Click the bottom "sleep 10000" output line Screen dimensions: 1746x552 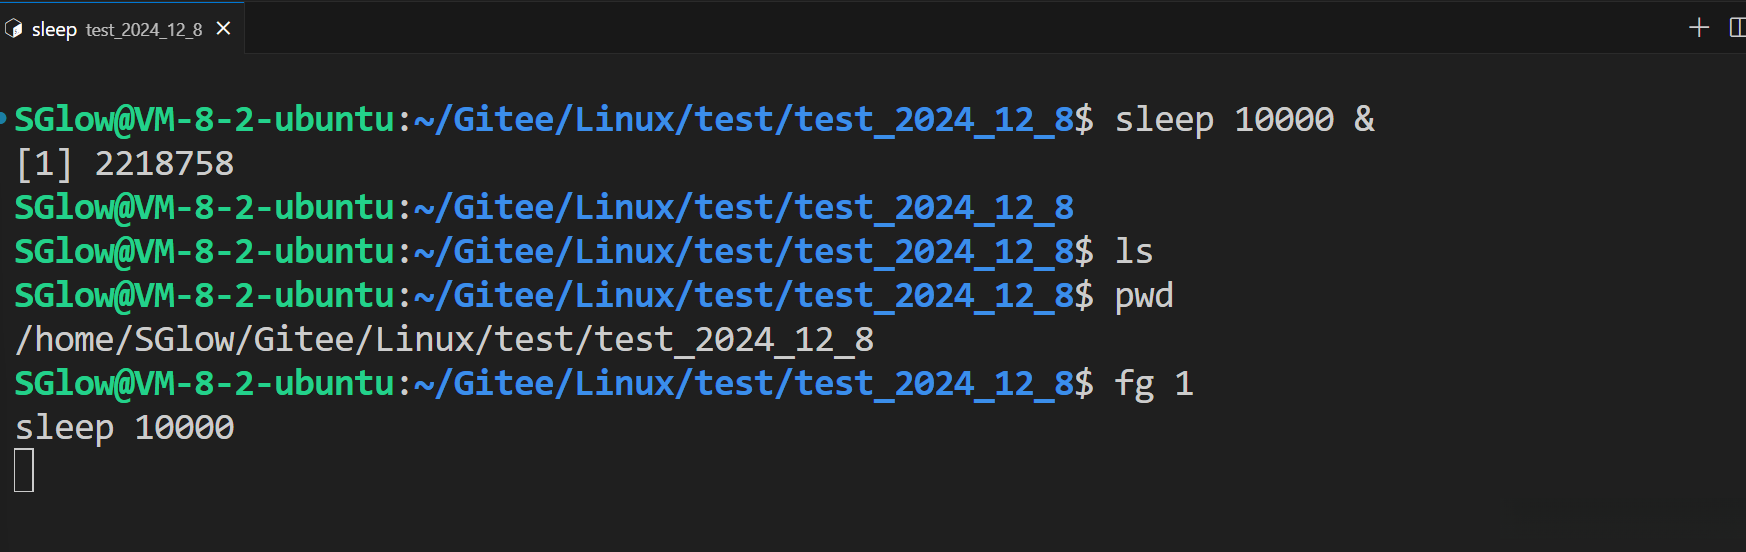pos(125,428)
